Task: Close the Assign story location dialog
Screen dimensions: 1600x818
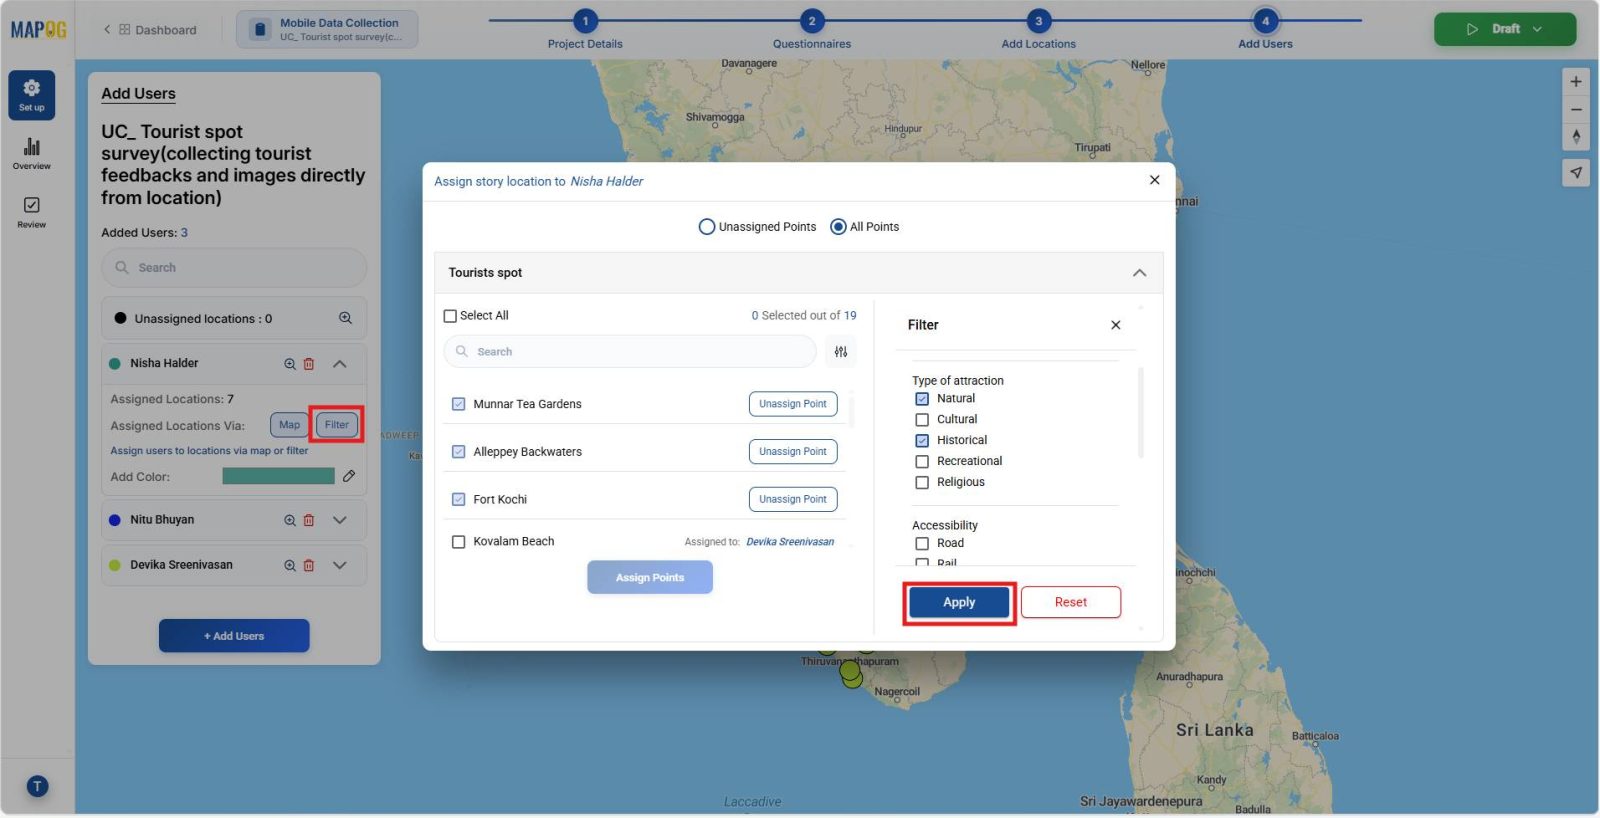Action: click(x=1155, y=180)
